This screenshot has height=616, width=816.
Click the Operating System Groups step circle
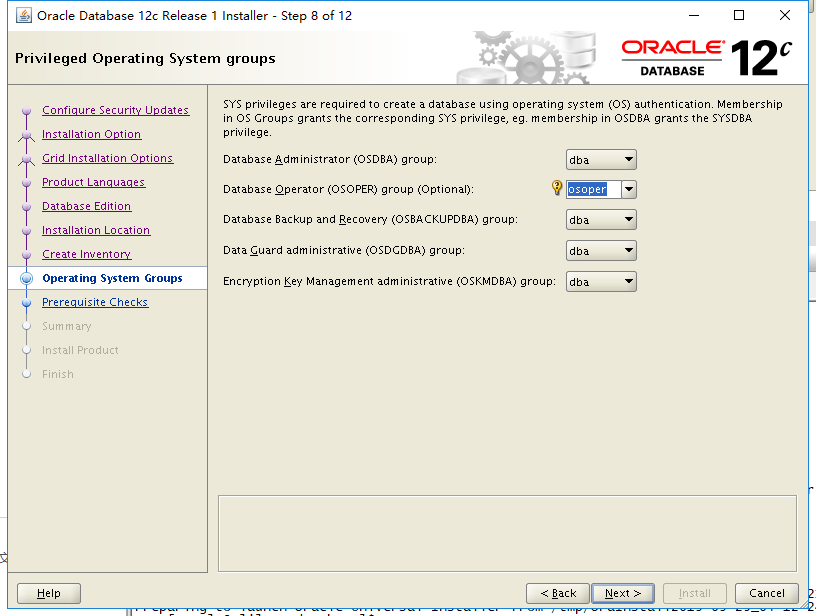coord(27,278)
